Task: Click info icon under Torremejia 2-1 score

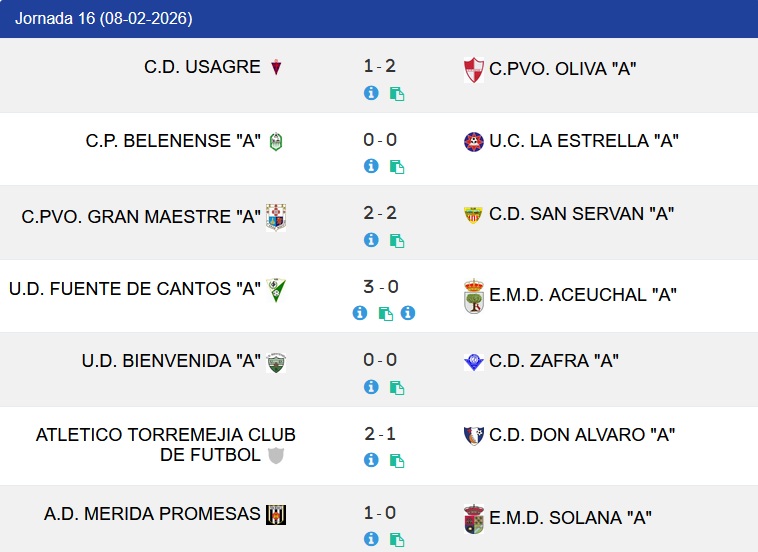Action: click(x=371, y=460)
